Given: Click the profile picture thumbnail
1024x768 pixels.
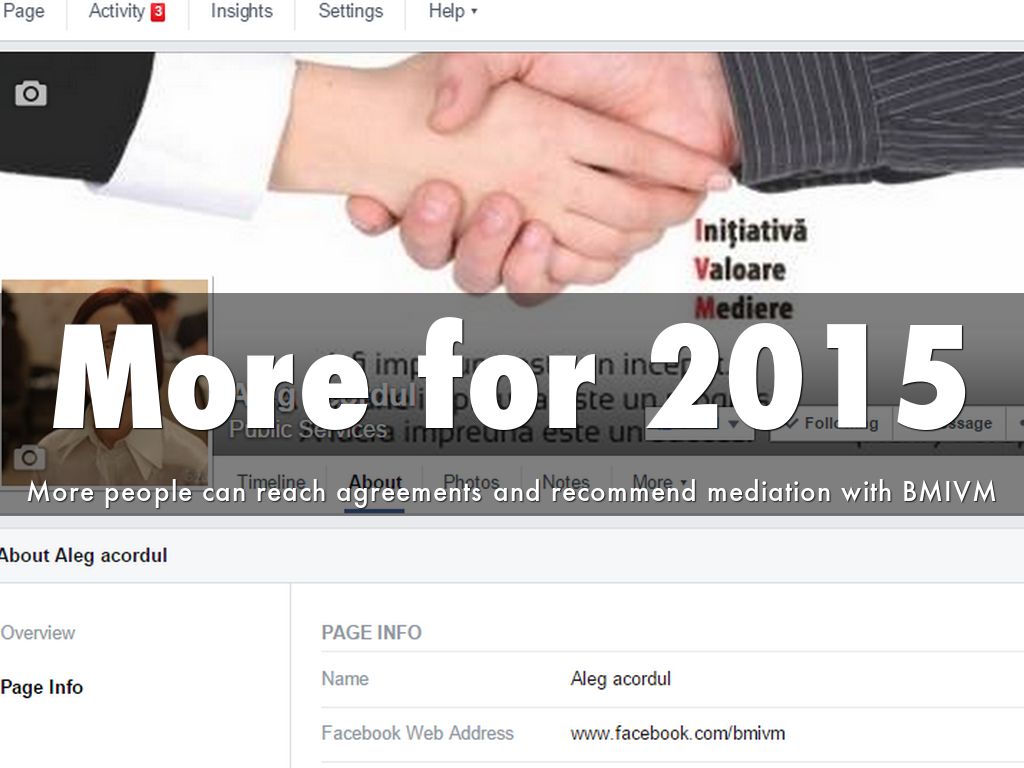Looking at the screenshot, I should [104, 383].
